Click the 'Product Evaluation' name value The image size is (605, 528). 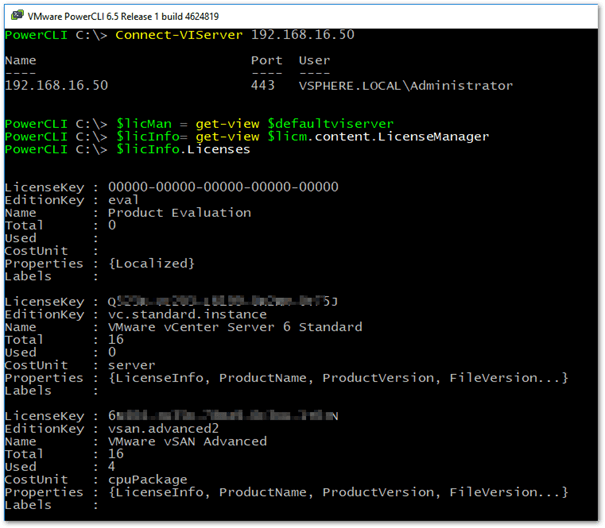click(x=179, y=213)
